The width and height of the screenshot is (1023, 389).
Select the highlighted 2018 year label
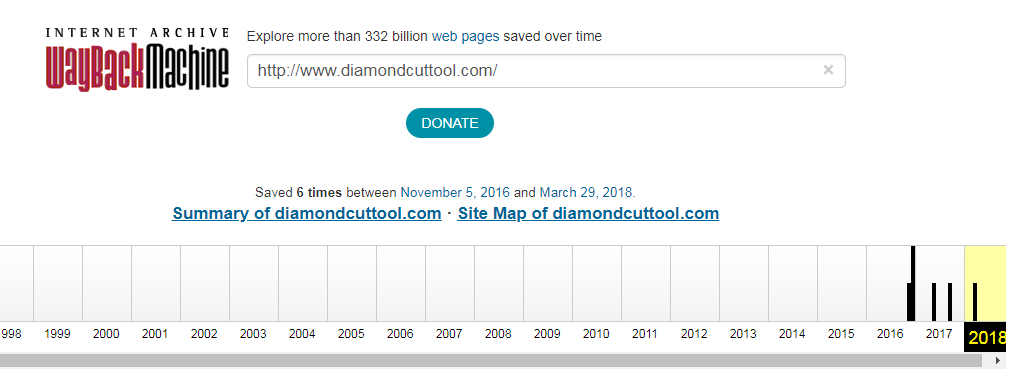pyautogui.click(x=986, y=337)
